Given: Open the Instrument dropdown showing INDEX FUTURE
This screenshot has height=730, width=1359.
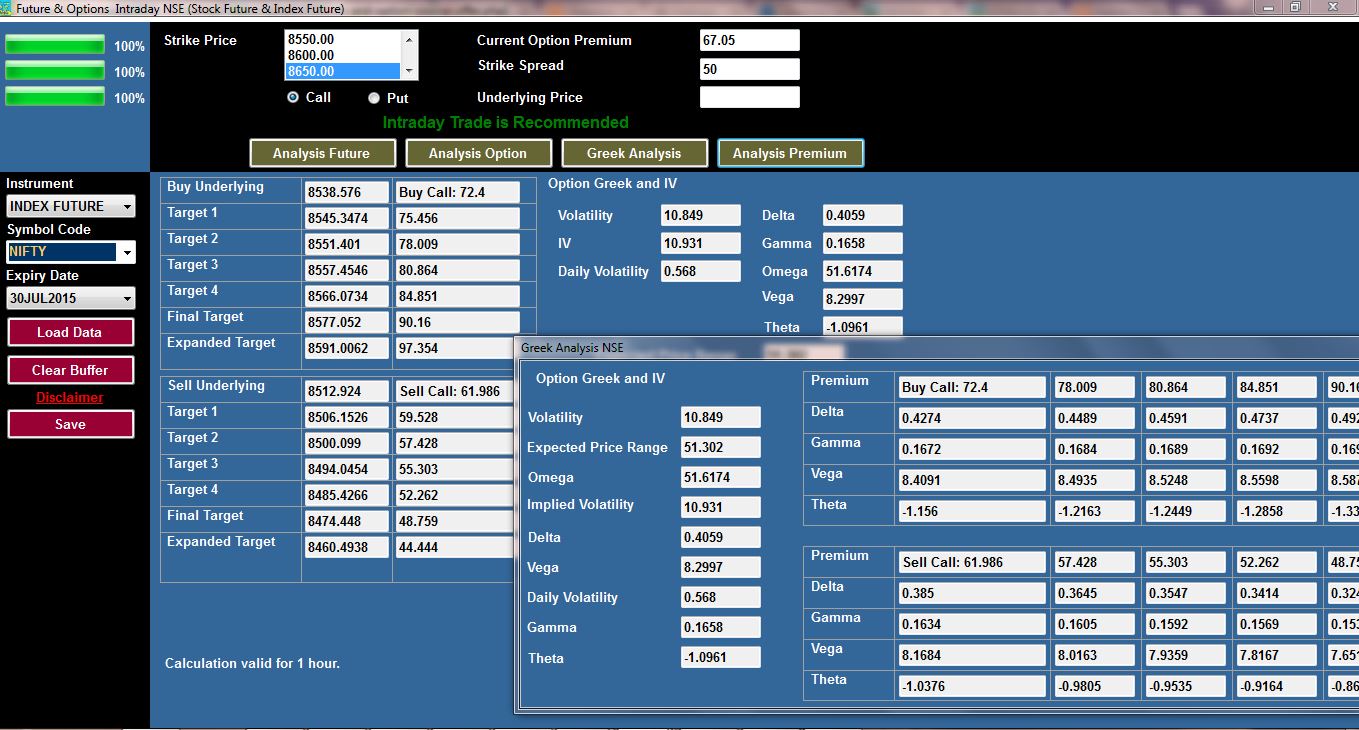Looking at the screenshot, I should pyautogui.click(x=70, y=206).
